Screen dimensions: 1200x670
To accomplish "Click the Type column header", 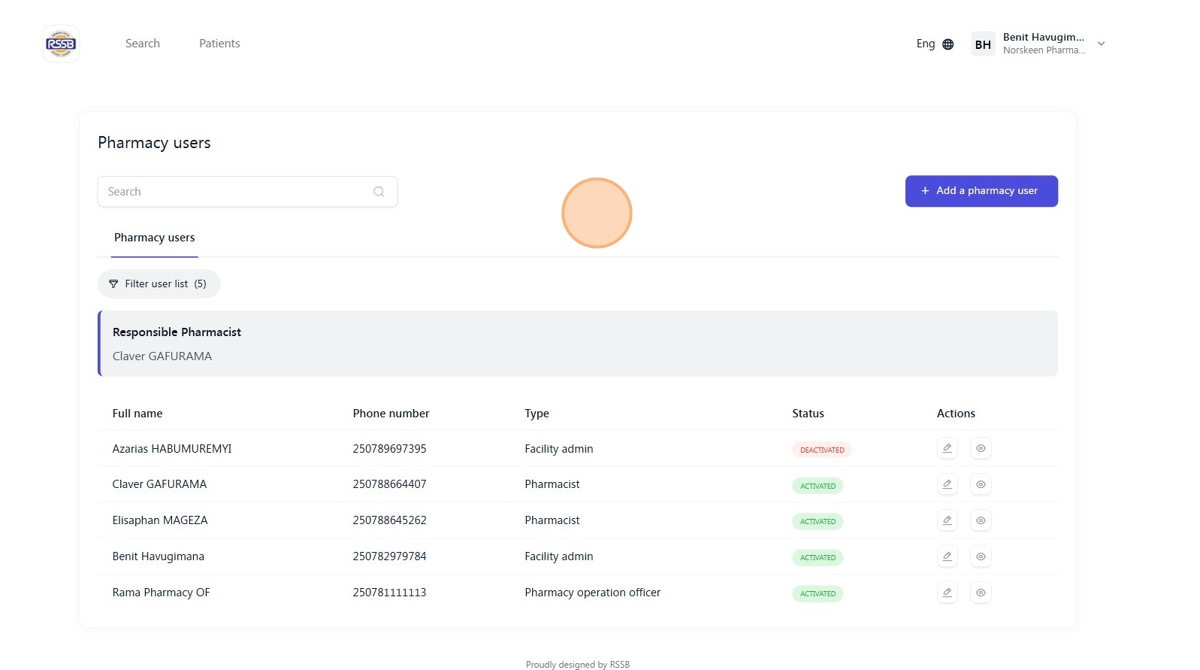I will (x=537, y=413).
